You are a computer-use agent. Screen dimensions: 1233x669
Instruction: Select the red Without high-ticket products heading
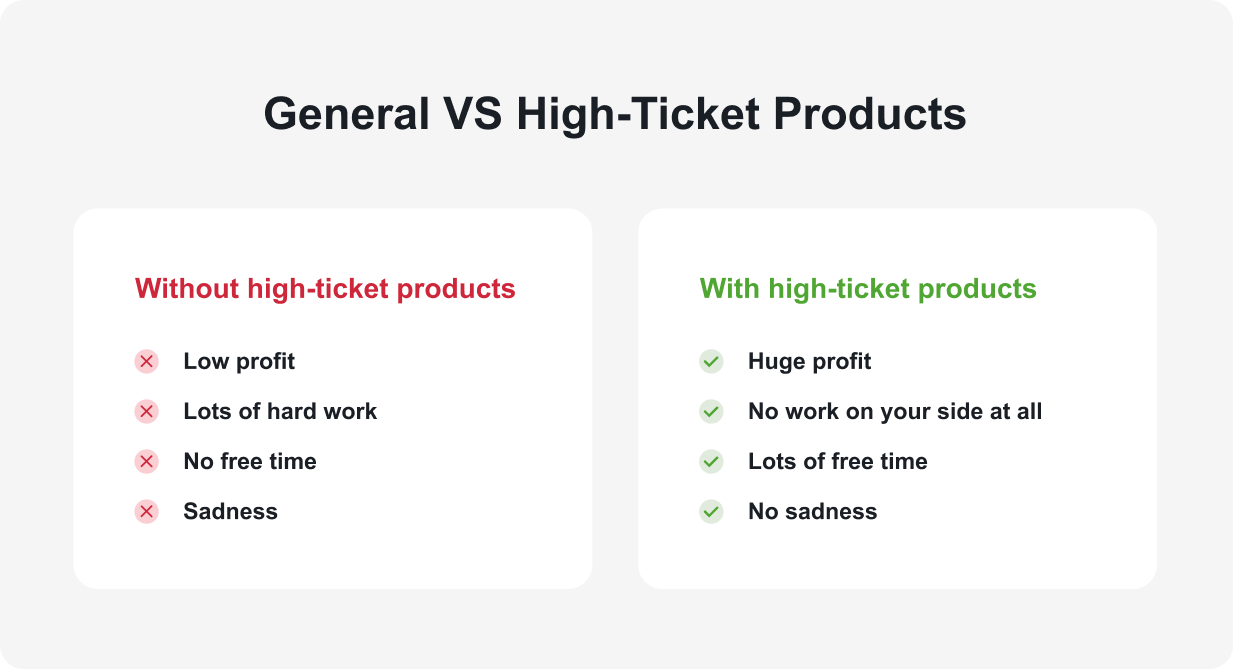coord(325,289)
